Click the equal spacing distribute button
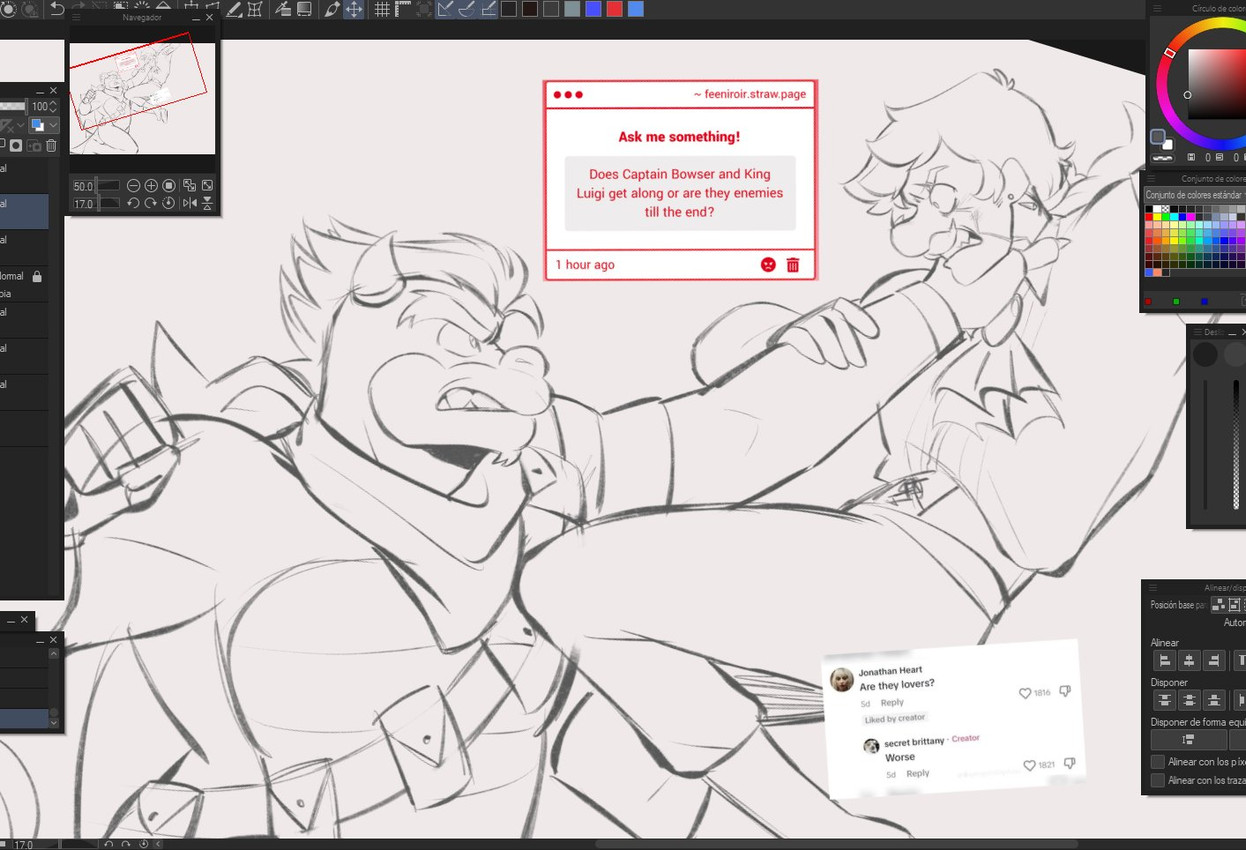Image resolution: width=1246 pixels, height=850 pixels. pyautogui.click(x=1189, y=739)
